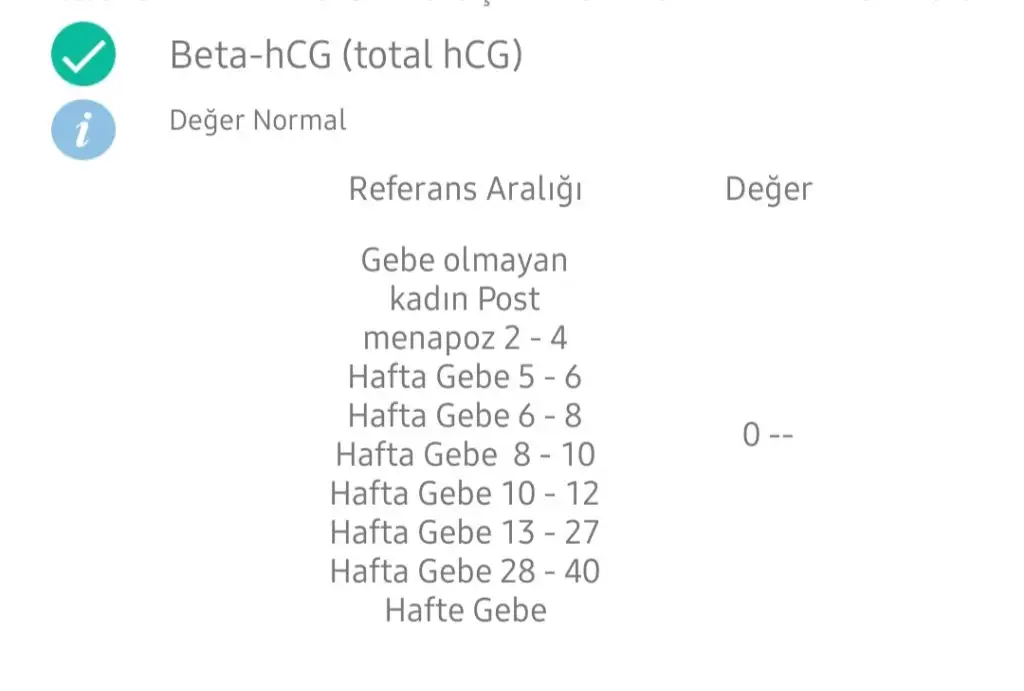Viewport: 1024px width, 691px height.
Task: Tap the cut-off text row at the top
Action: [x=512, y=2]
